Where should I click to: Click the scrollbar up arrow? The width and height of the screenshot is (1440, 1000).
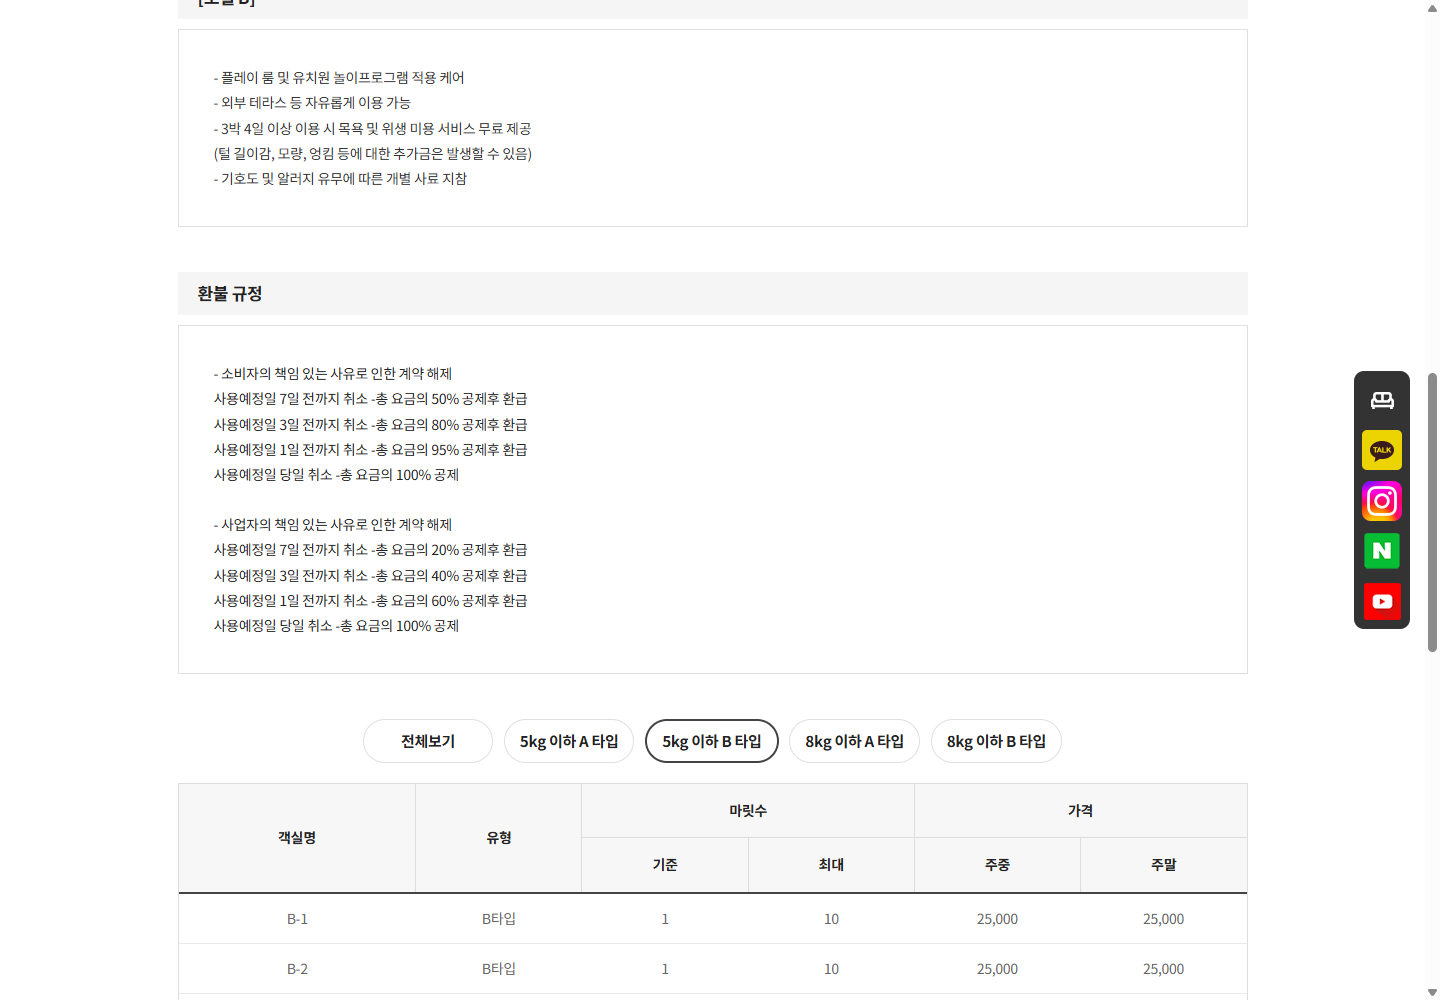click(x=1432, y=7)
